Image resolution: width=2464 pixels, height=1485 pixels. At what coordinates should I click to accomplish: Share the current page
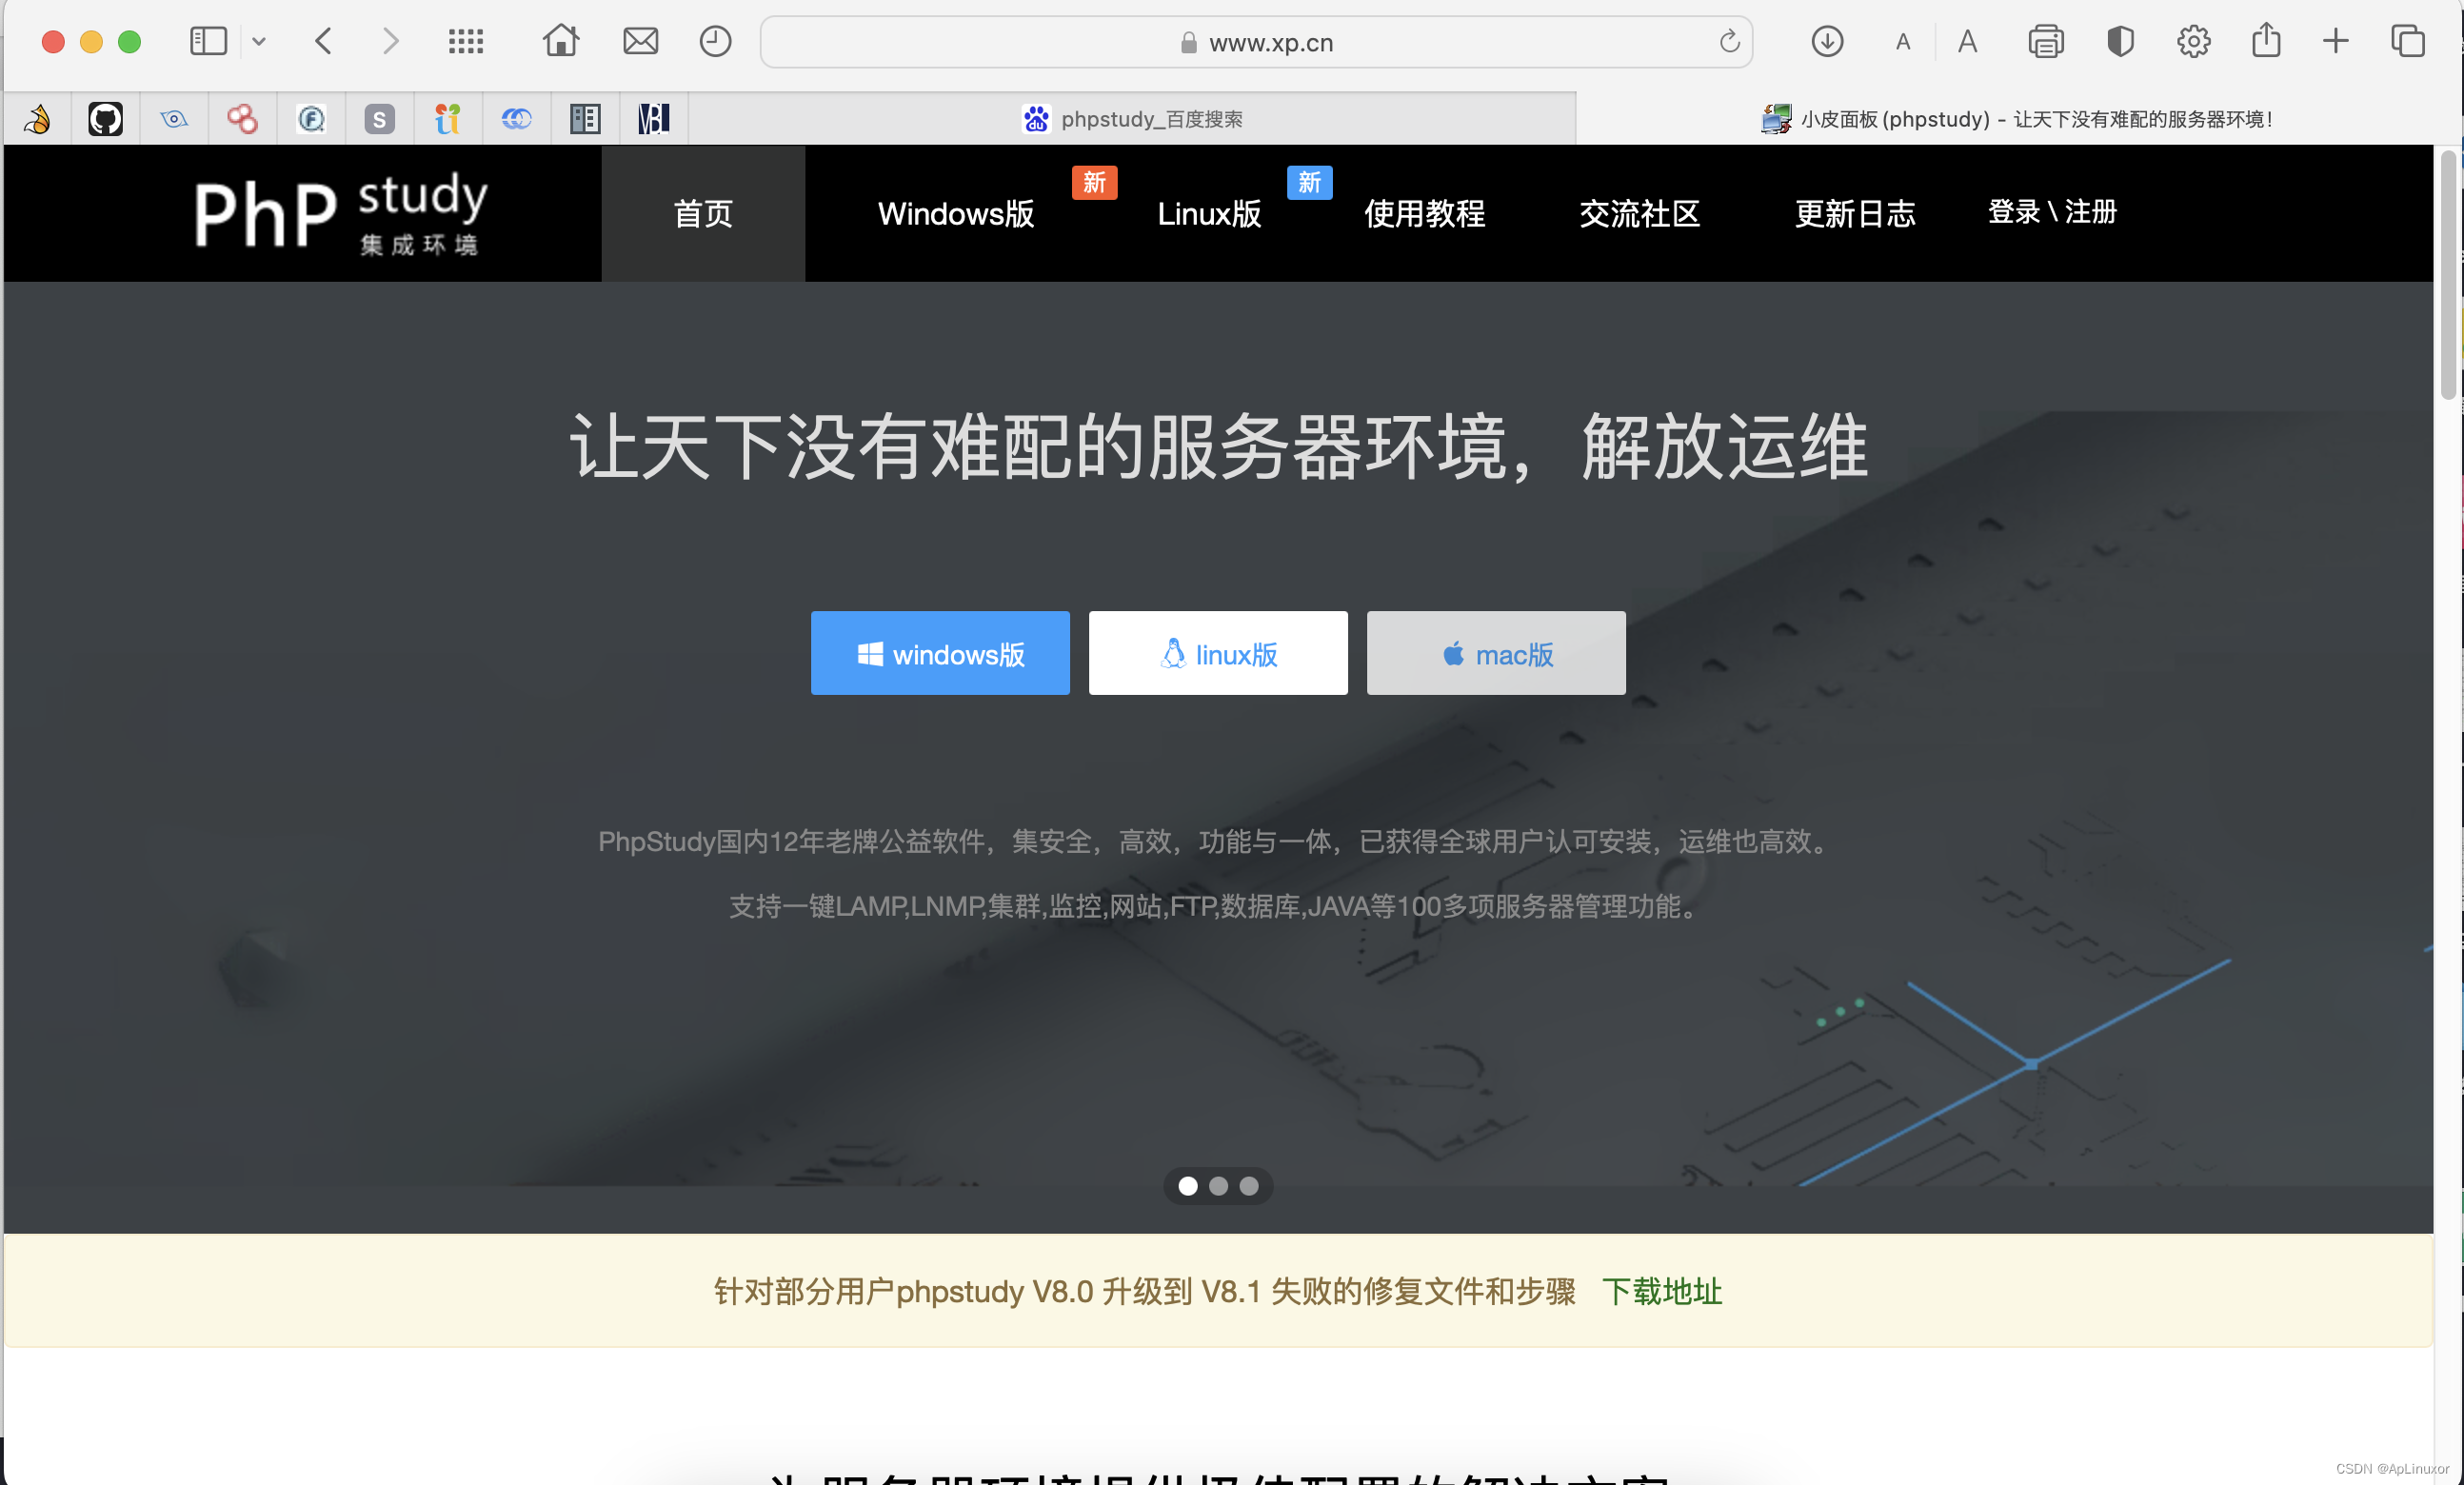[x=2266, y=42]
